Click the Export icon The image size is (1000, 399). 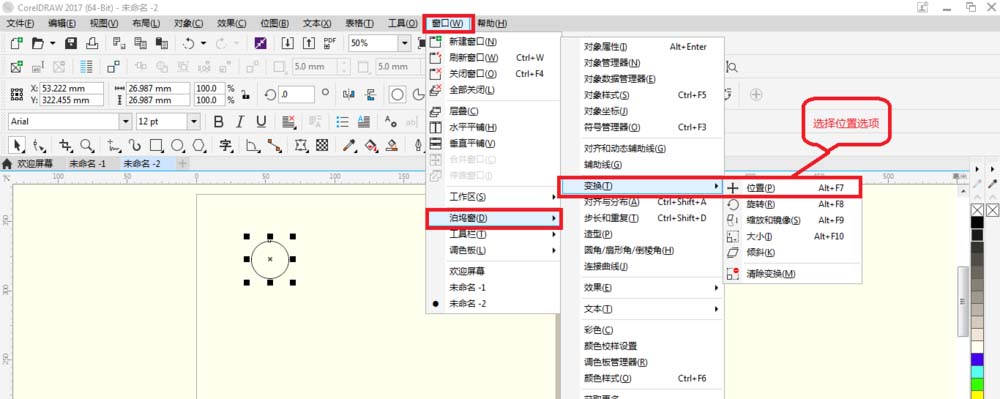(x=309, y=43)
